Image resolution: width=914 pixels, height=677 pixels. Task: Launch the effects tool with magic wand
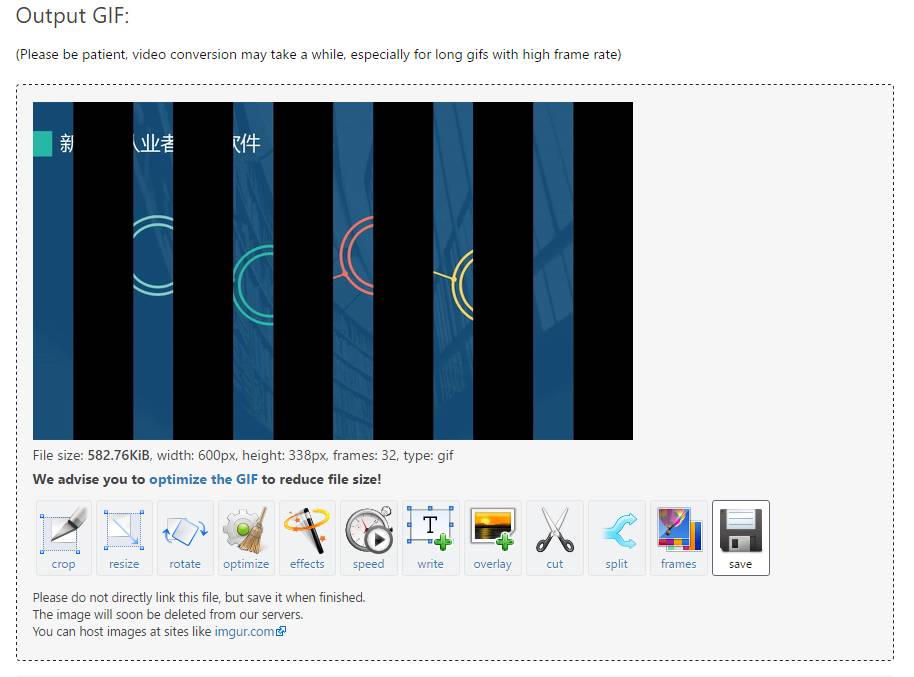pyautogui.click(x=307, y=537)
